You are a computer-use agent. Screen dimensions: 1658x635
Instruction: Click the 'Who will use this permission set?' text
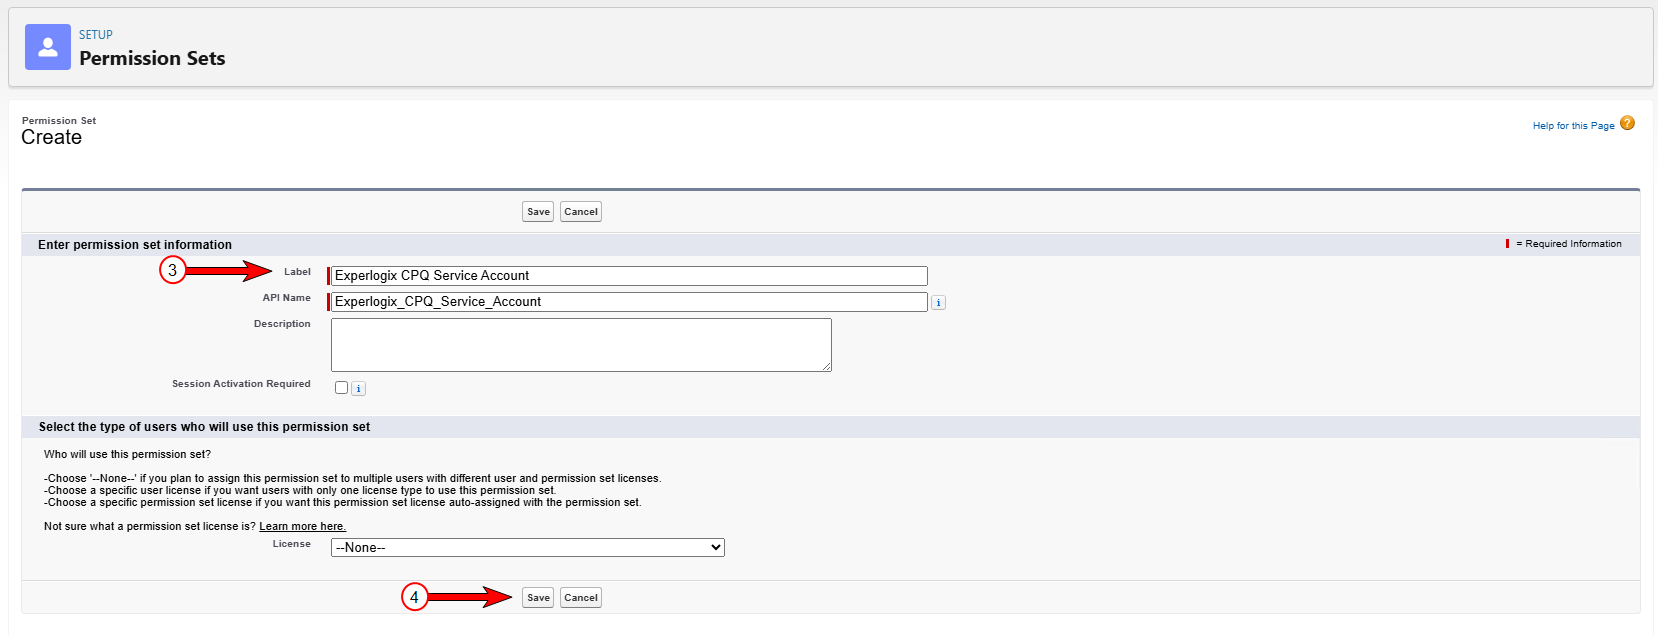click(x=127, y=455)
